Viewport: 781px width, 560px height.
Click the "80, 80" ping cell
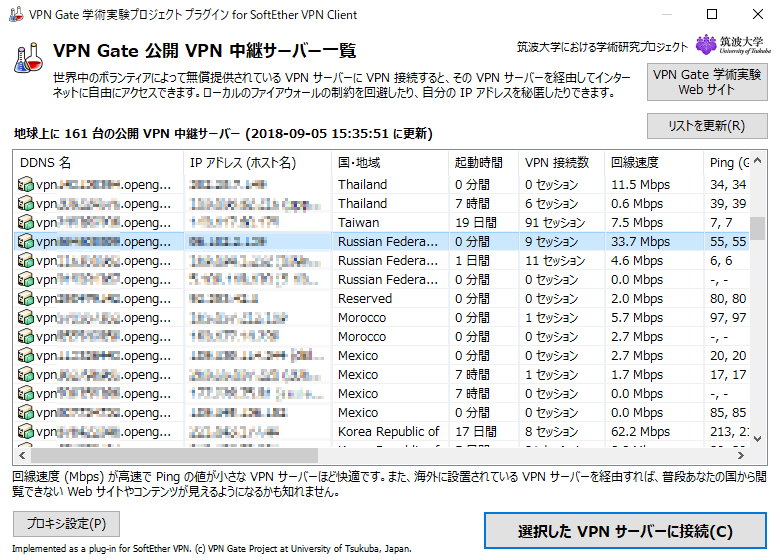pyautogui.click(x=728, y=298)
